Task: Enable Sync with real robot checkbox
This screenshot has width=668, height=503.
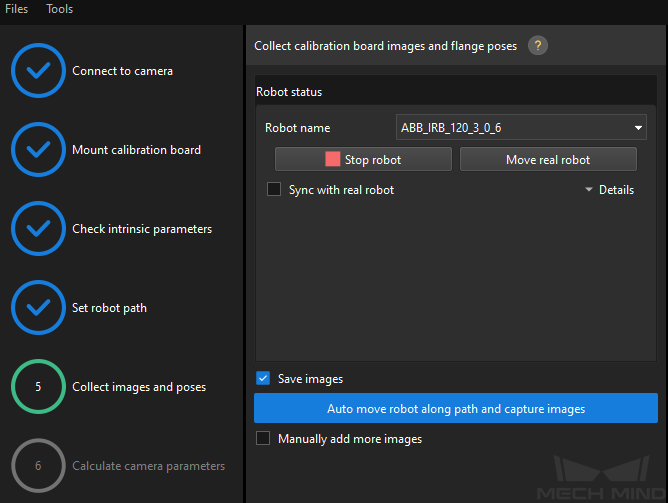Action: point(274,190)
